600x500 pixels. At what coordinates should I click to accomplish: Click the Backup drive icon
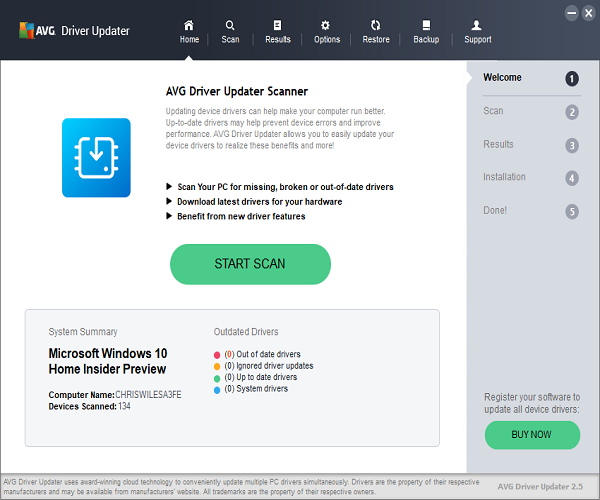coord(426,25)
